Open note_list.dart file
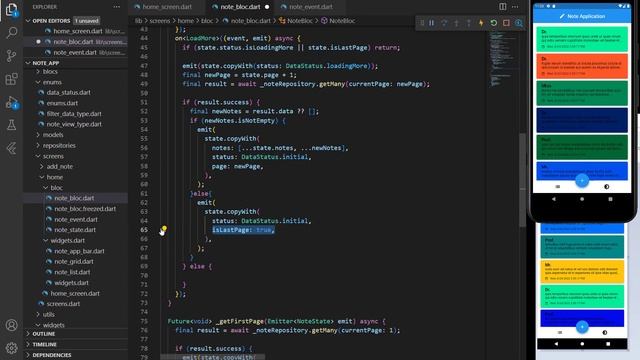This screenshot has height=360, width=640. 72,272
